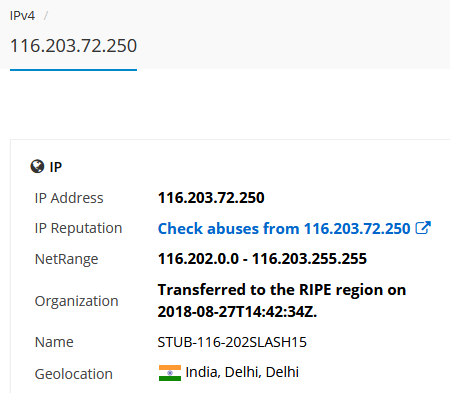This screenshot has height=393, width=450.
Task: Select the IP Address value 116.203.72.250
Action: [211, 198]
